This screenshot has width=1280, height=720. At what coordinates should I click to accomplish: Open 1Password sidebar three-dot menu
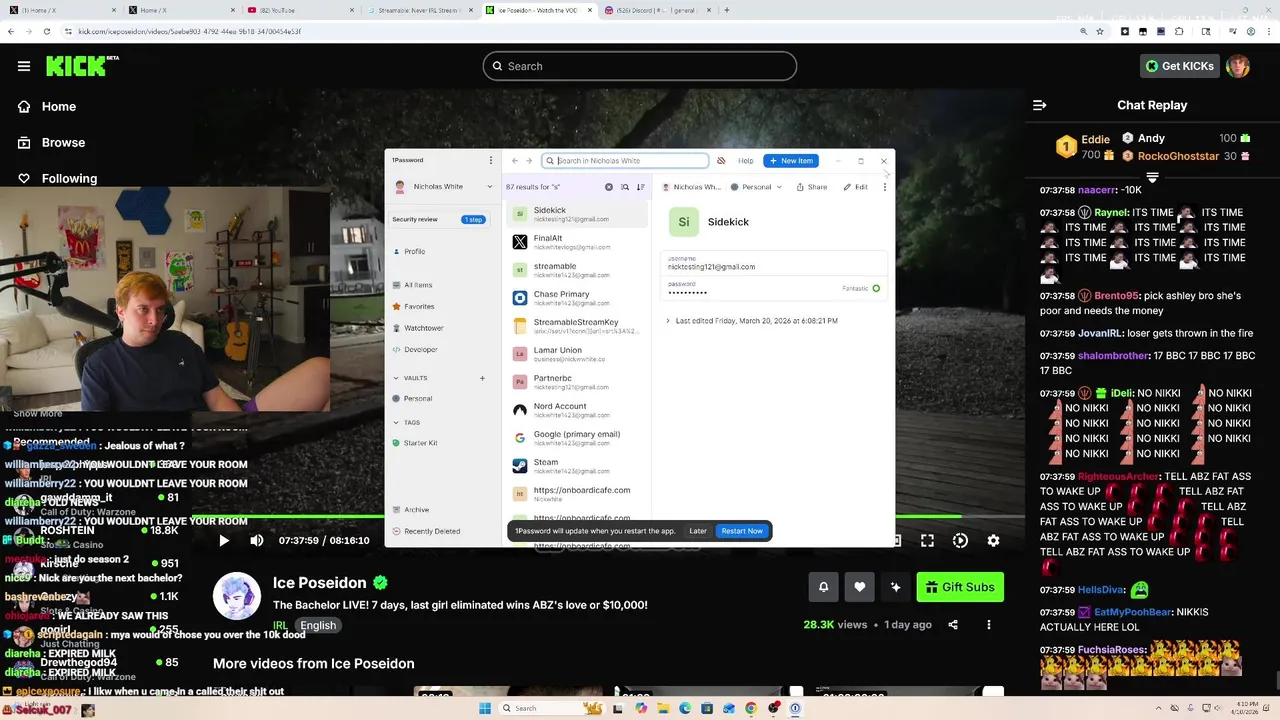point(490,160)
